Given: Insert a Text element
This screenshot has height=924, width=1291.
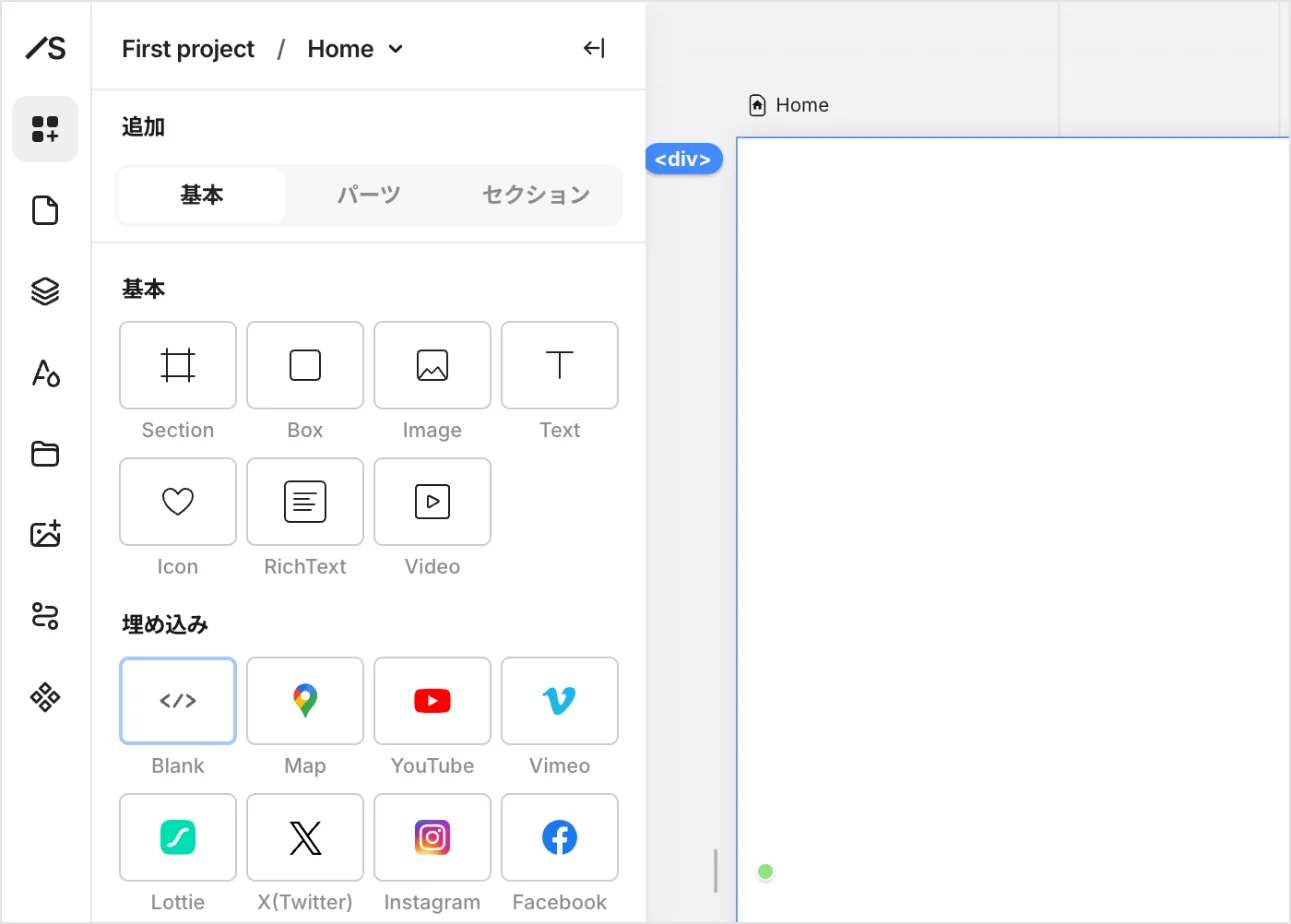Looking at the screenshot, I should (x=560, y=365).
